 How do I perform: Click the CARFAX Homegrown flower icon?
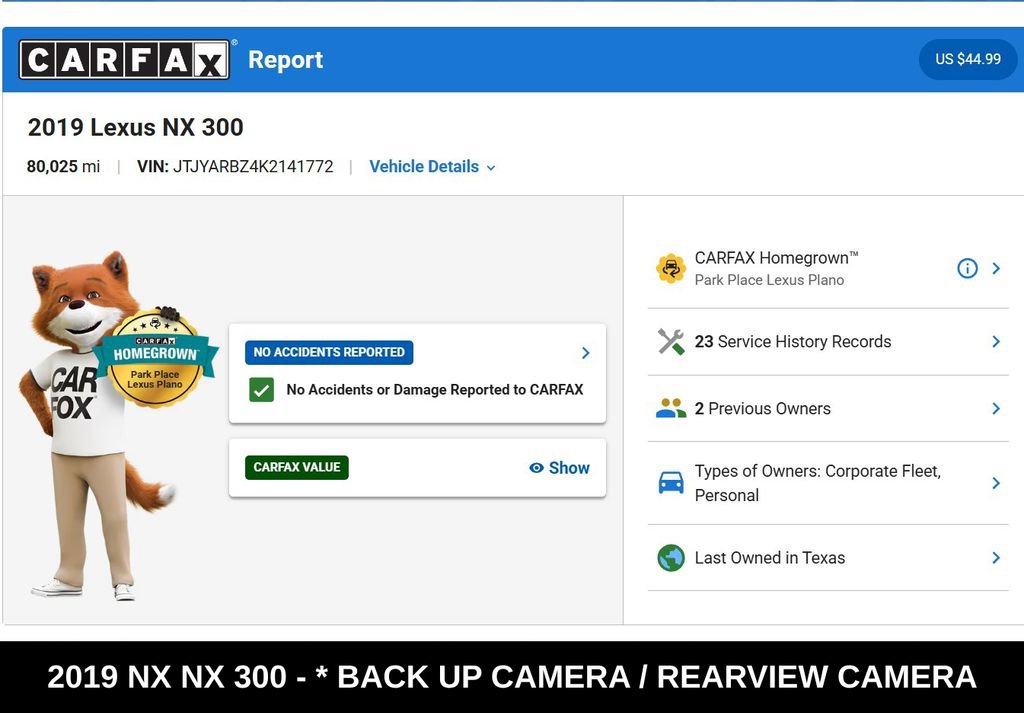pyautogui.click(x=671, y=268)
